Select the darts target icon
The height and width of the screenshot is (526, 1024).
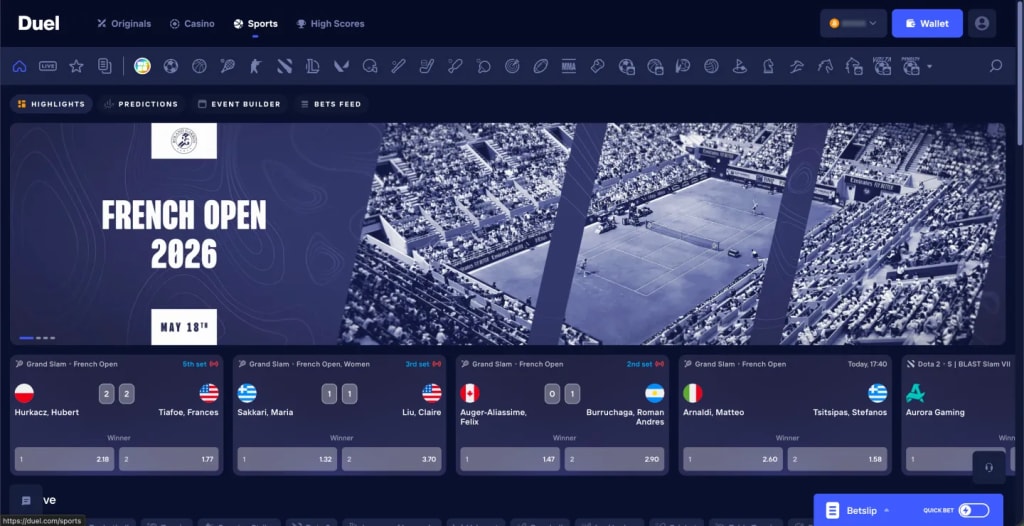(512, 66)
